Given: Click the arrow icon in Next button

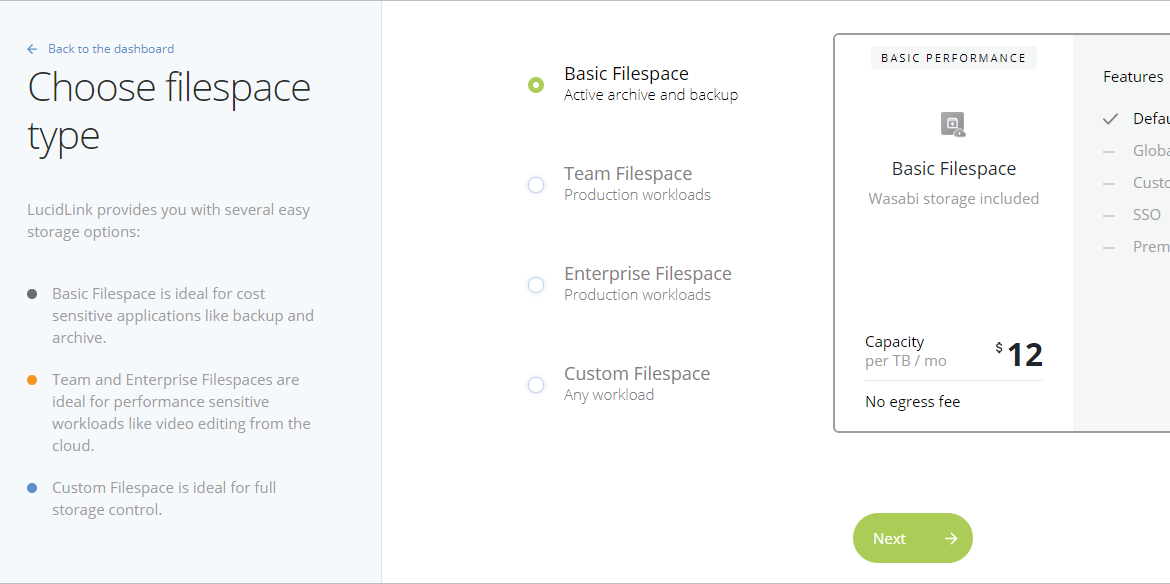Looking at the screenshot, I should coord(951,539).
